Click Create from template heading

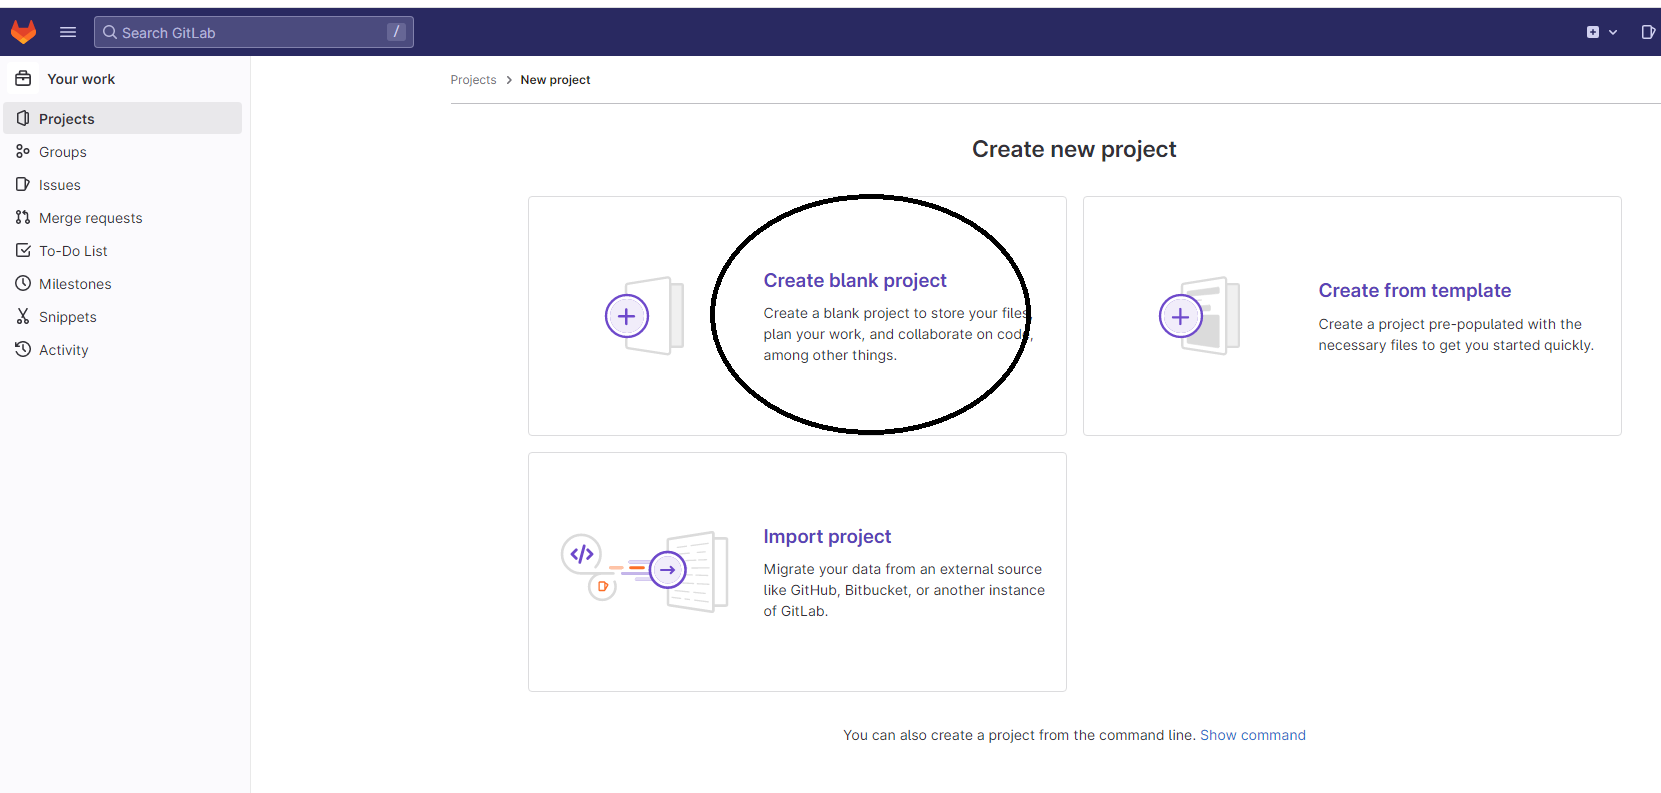[x=1414, y=291]
